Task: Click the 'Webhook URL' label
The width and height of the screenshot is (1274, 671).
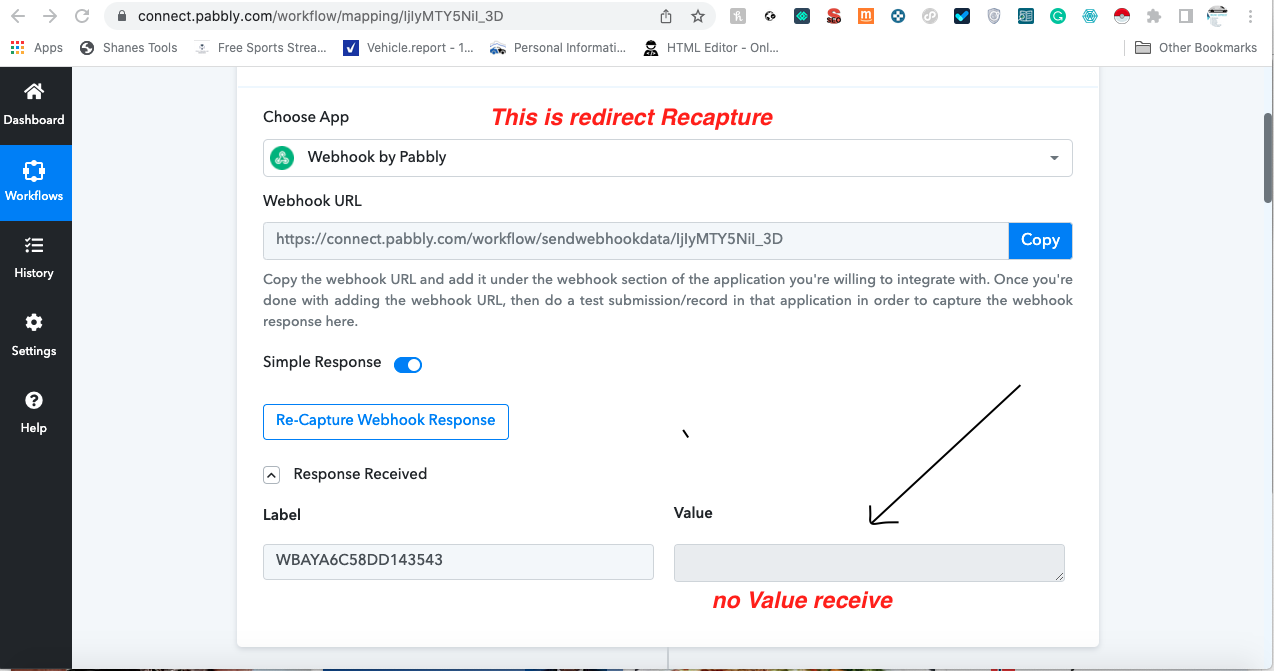Action: (x=312, y=201)
